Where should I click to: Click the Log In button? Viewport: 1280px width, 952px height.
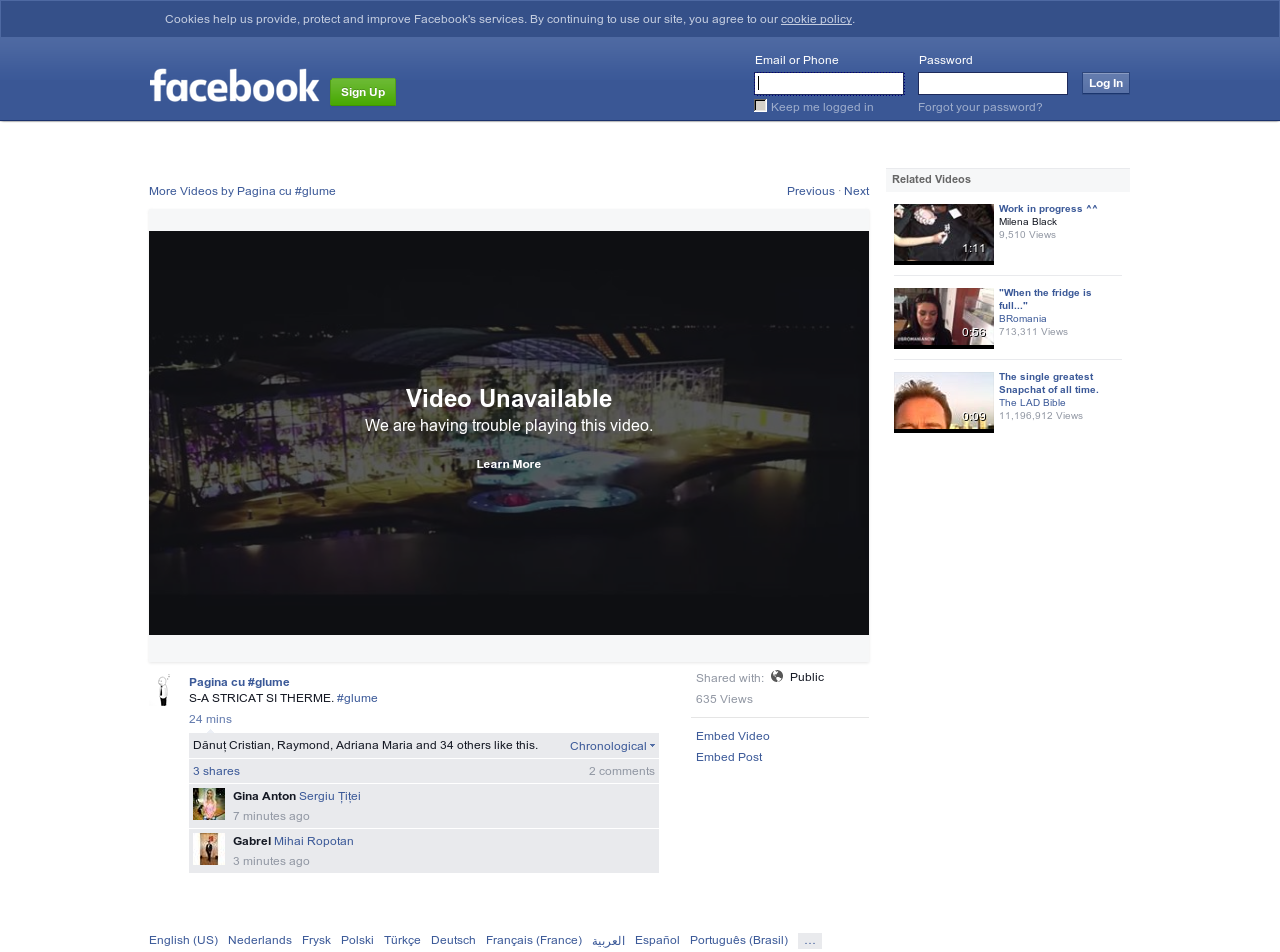[x=1106, y=83]
